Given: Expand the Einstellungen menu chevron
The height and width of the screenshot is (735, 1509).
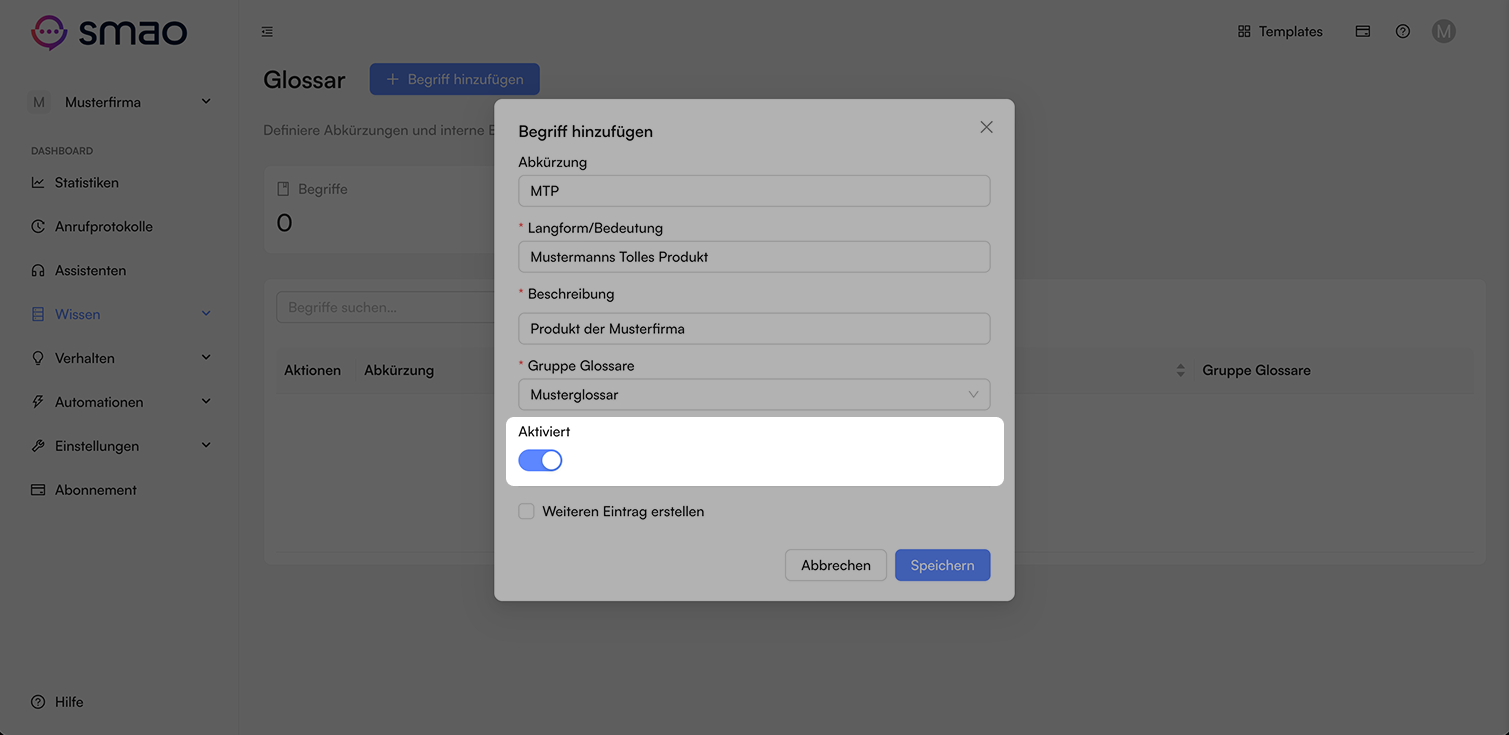Looking at the screenshot, I should 206,445.
